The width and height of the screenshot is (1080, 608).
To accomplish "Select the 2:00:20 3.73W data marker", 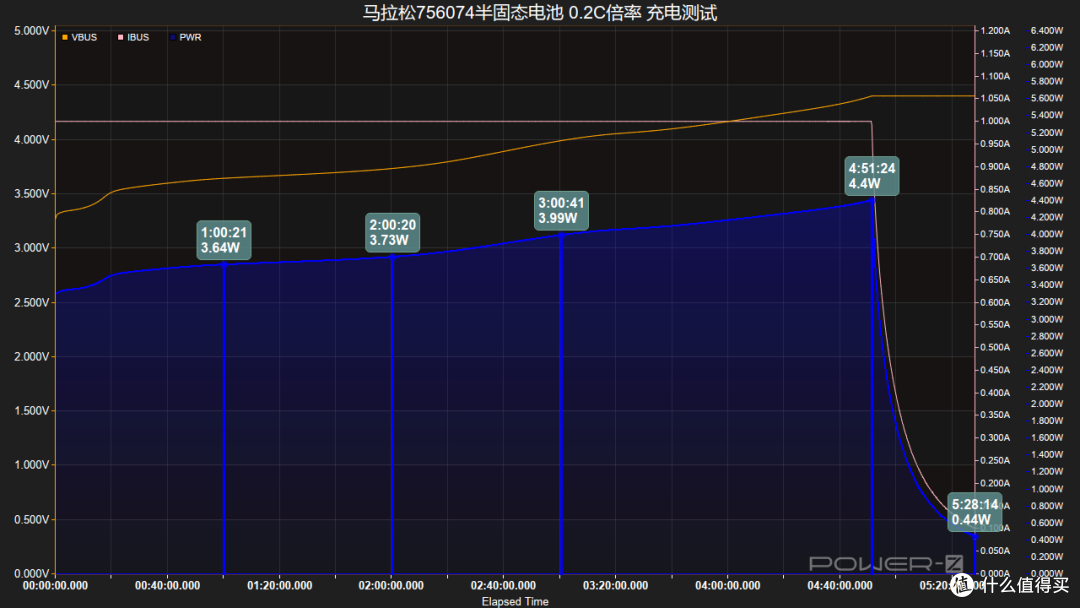I will 392,233.
